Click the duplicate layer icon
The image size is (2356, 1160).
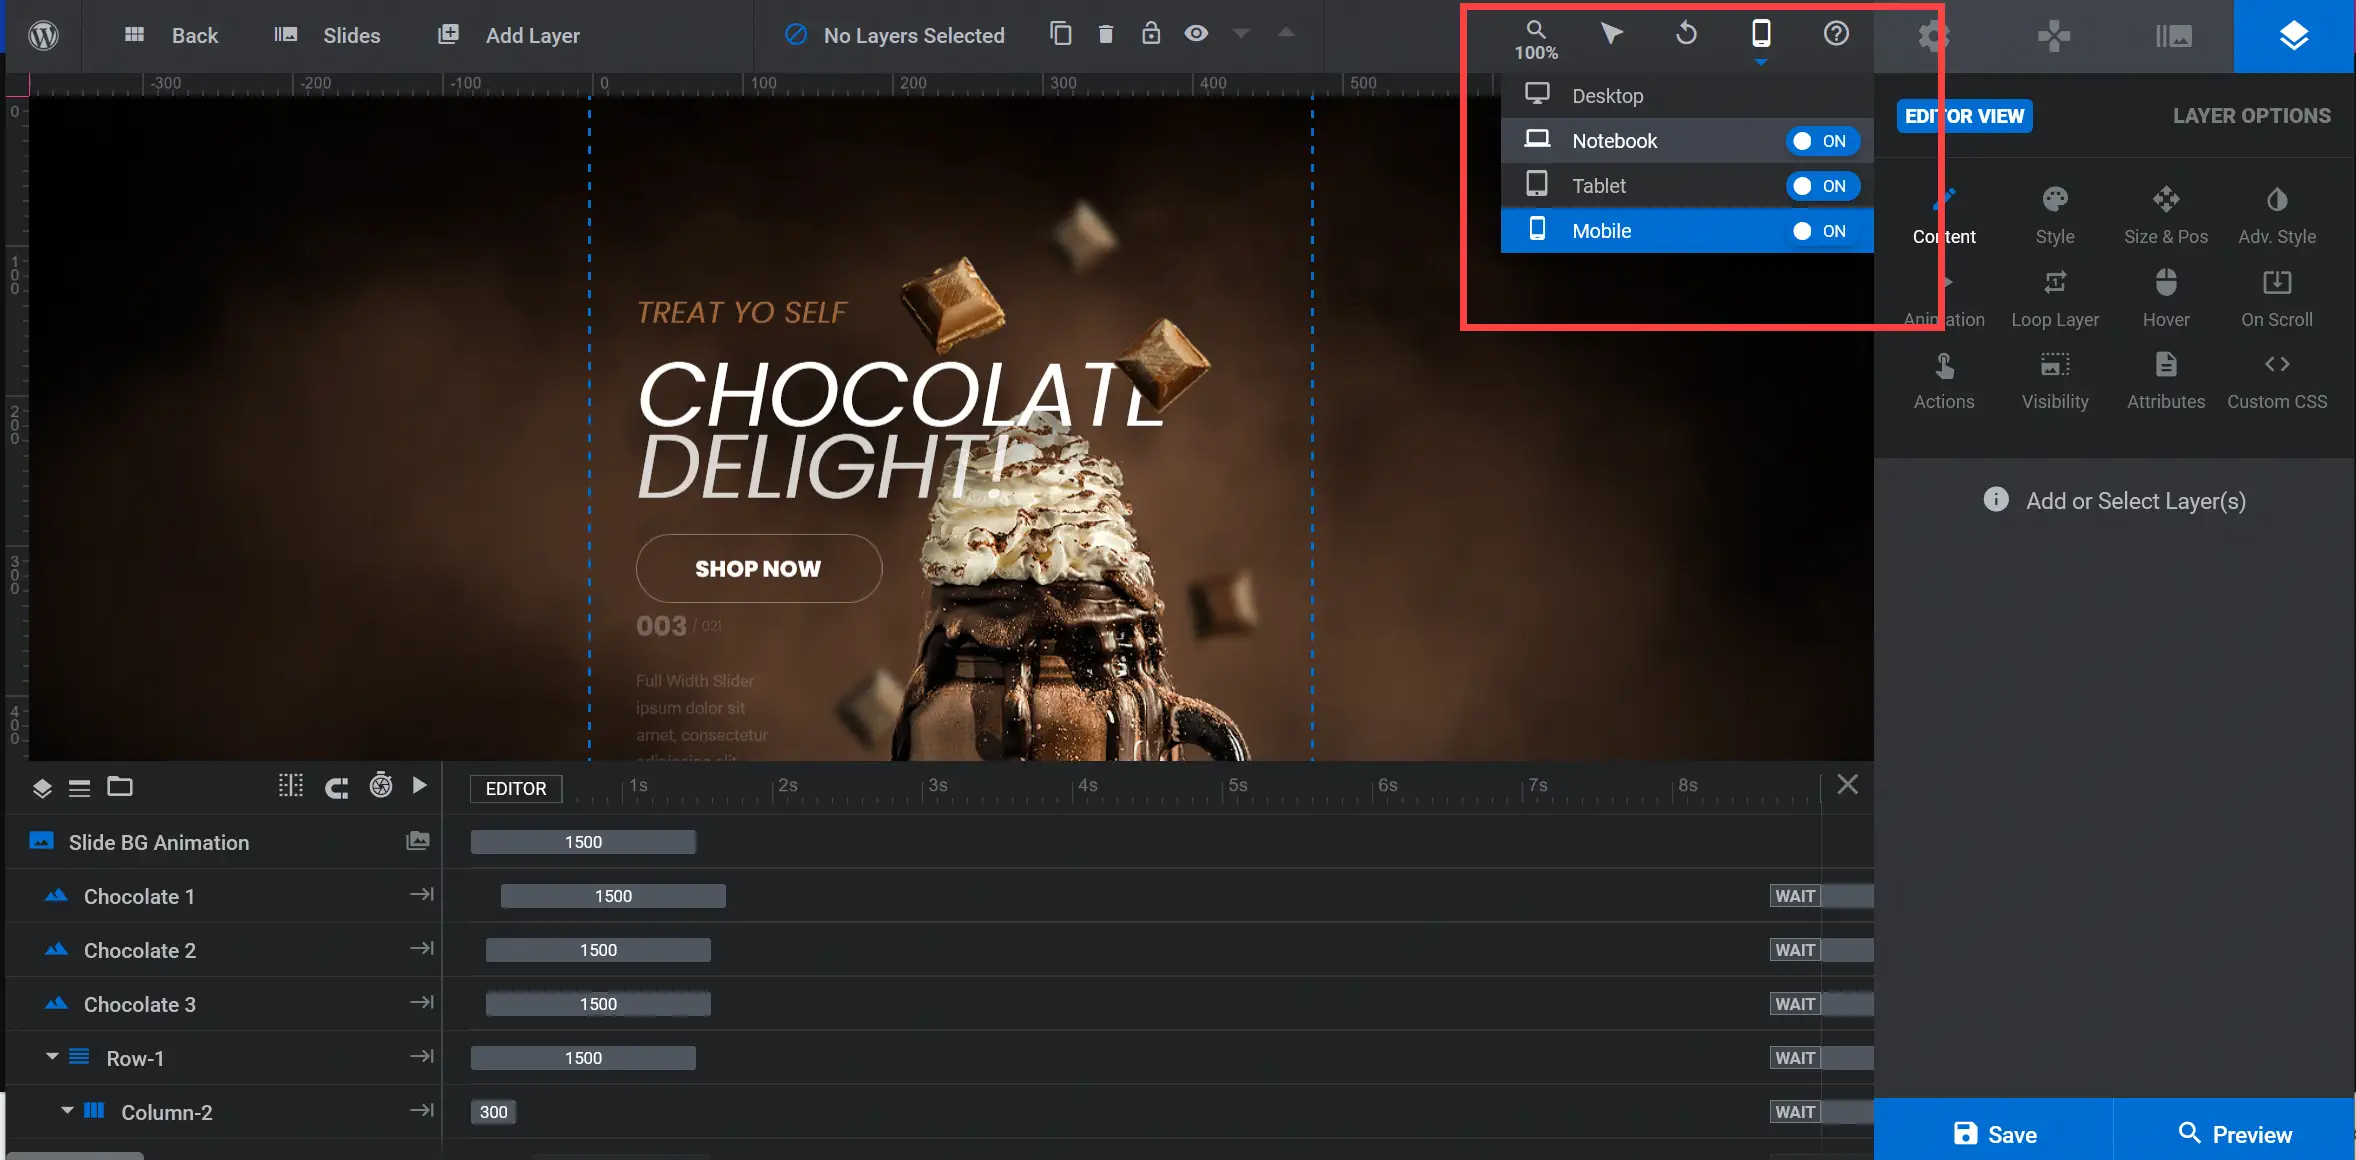coord(1060,34)
